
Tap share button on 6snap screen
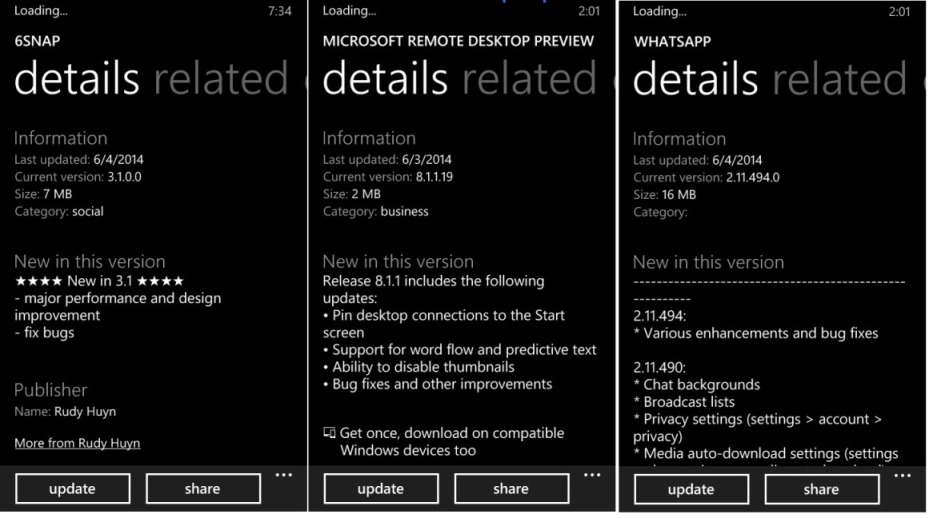click(203, 489)
